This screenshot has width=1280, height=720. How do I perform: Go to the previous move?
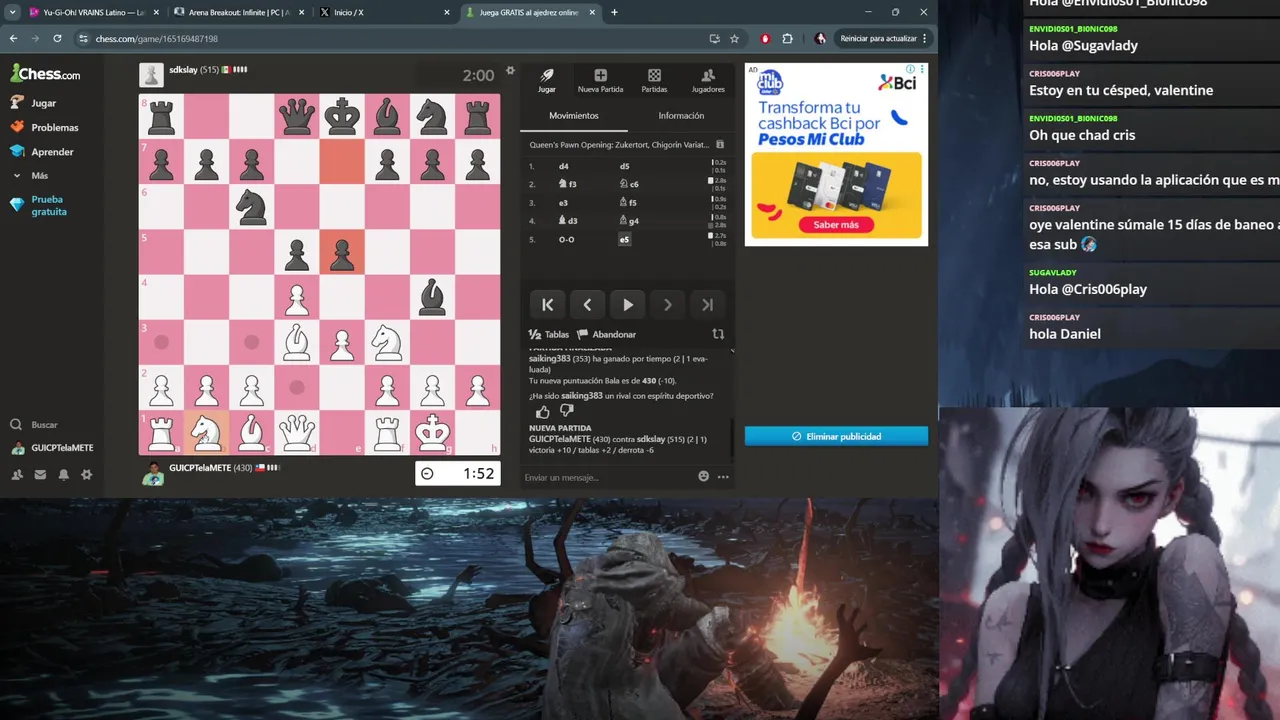tap(588, 305)
